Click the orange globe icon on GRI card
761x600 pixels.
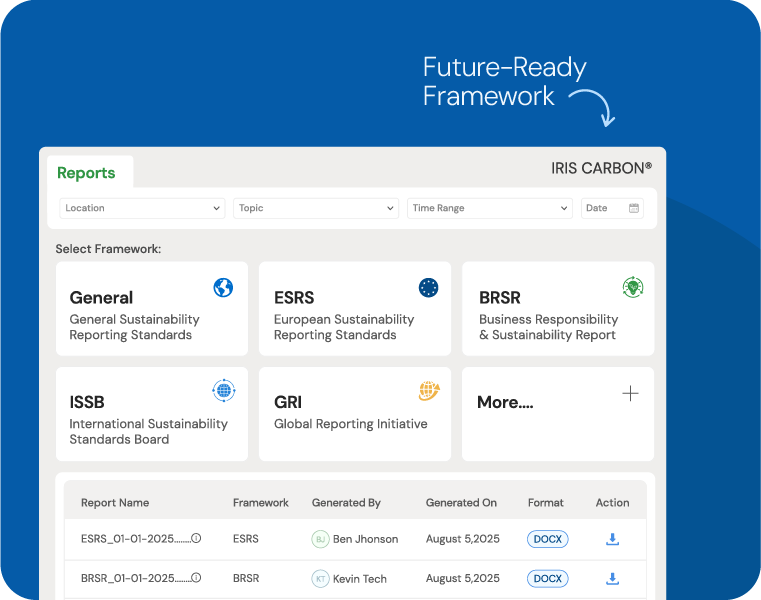click(429, 391)
